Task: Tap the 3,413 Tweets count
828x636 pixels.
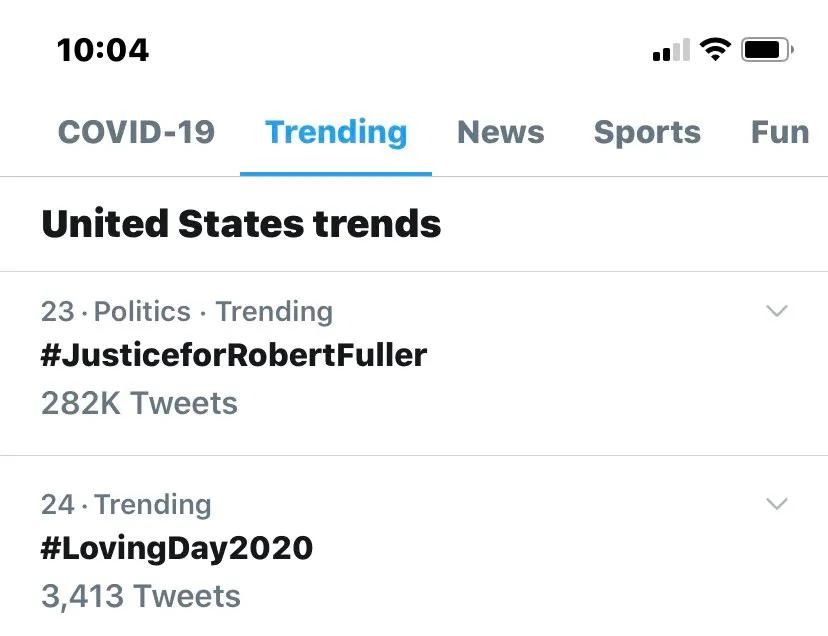Action: tap(141, 596)
